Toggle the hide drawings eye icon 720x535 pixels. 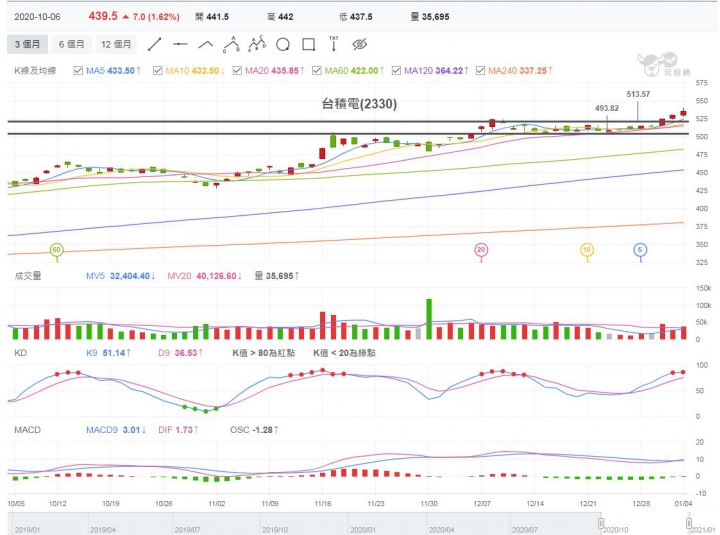360,45
